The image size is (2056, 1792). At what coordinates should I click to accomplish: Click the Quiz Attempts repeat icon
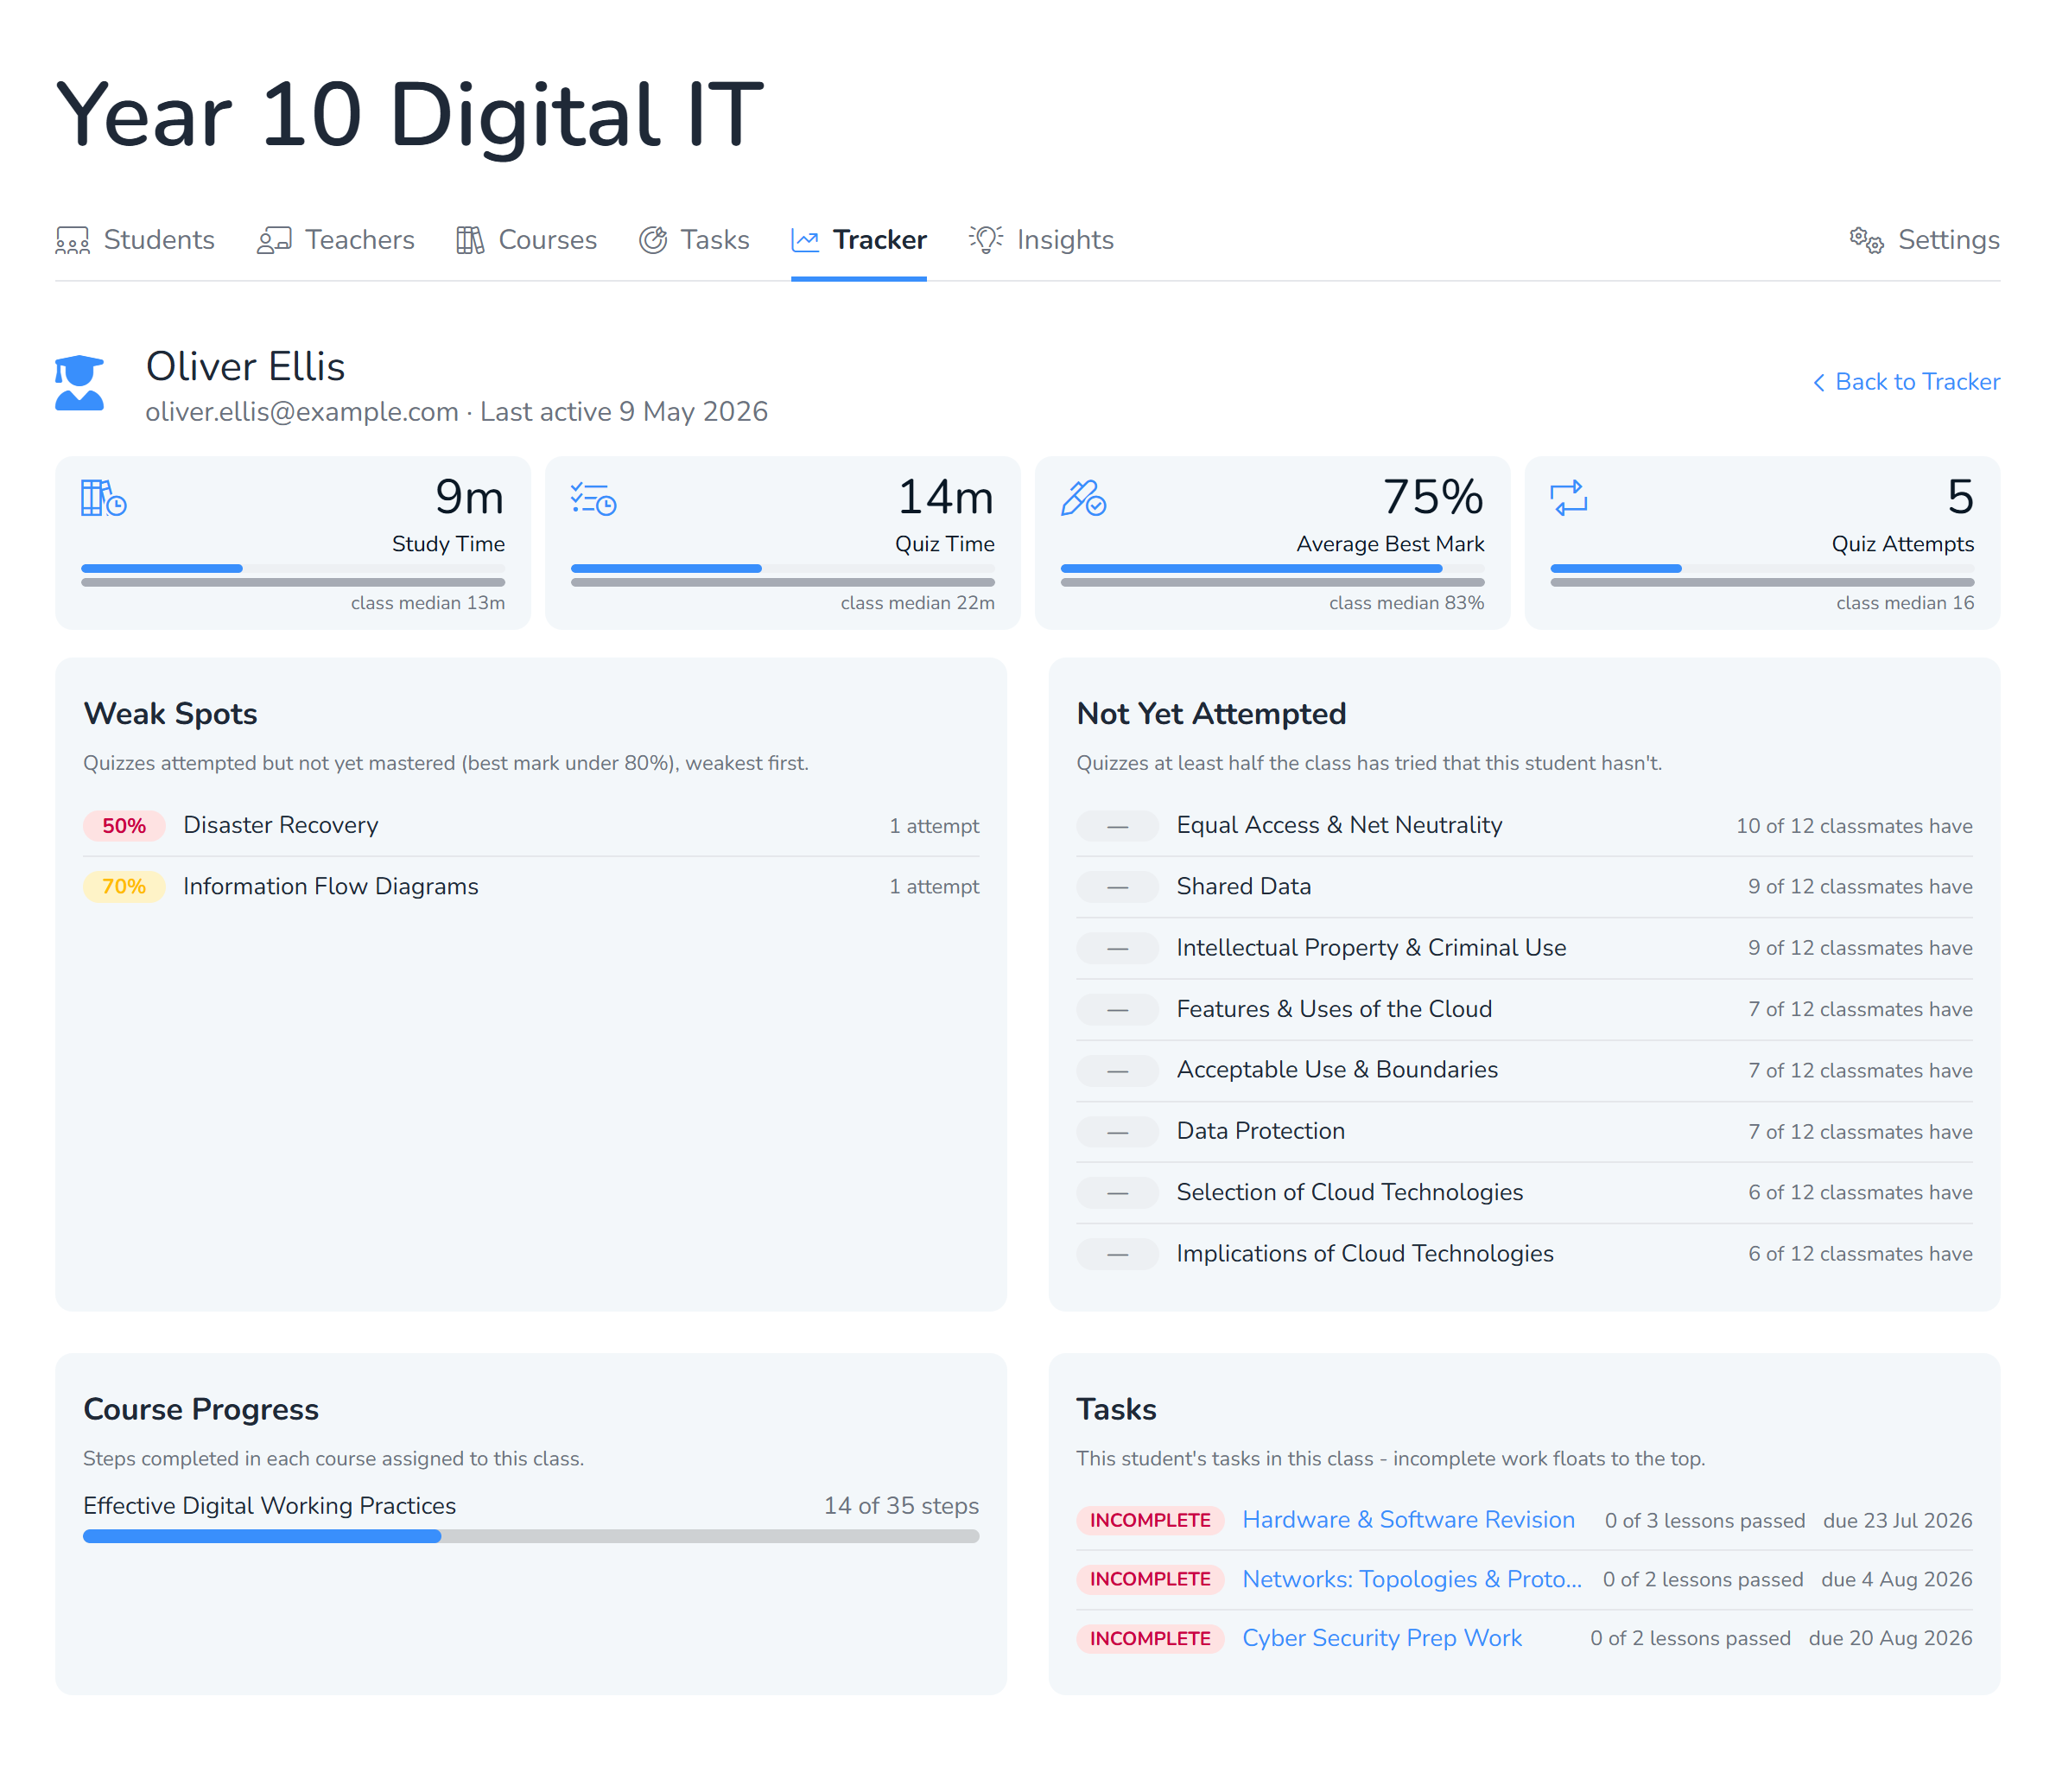(x=1569, y=498)
